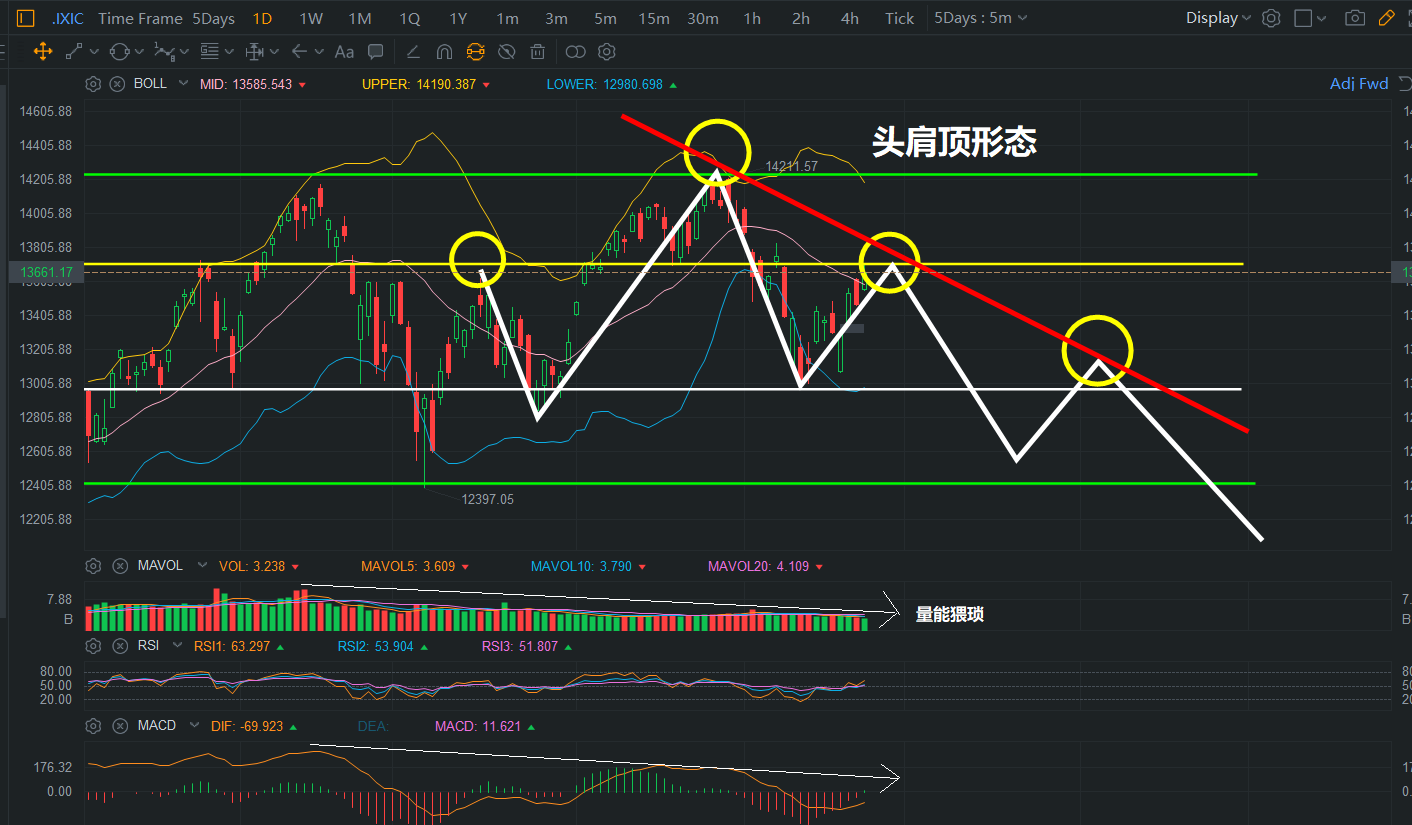Remove the MAVOL indicator

(x=119, y=566)
